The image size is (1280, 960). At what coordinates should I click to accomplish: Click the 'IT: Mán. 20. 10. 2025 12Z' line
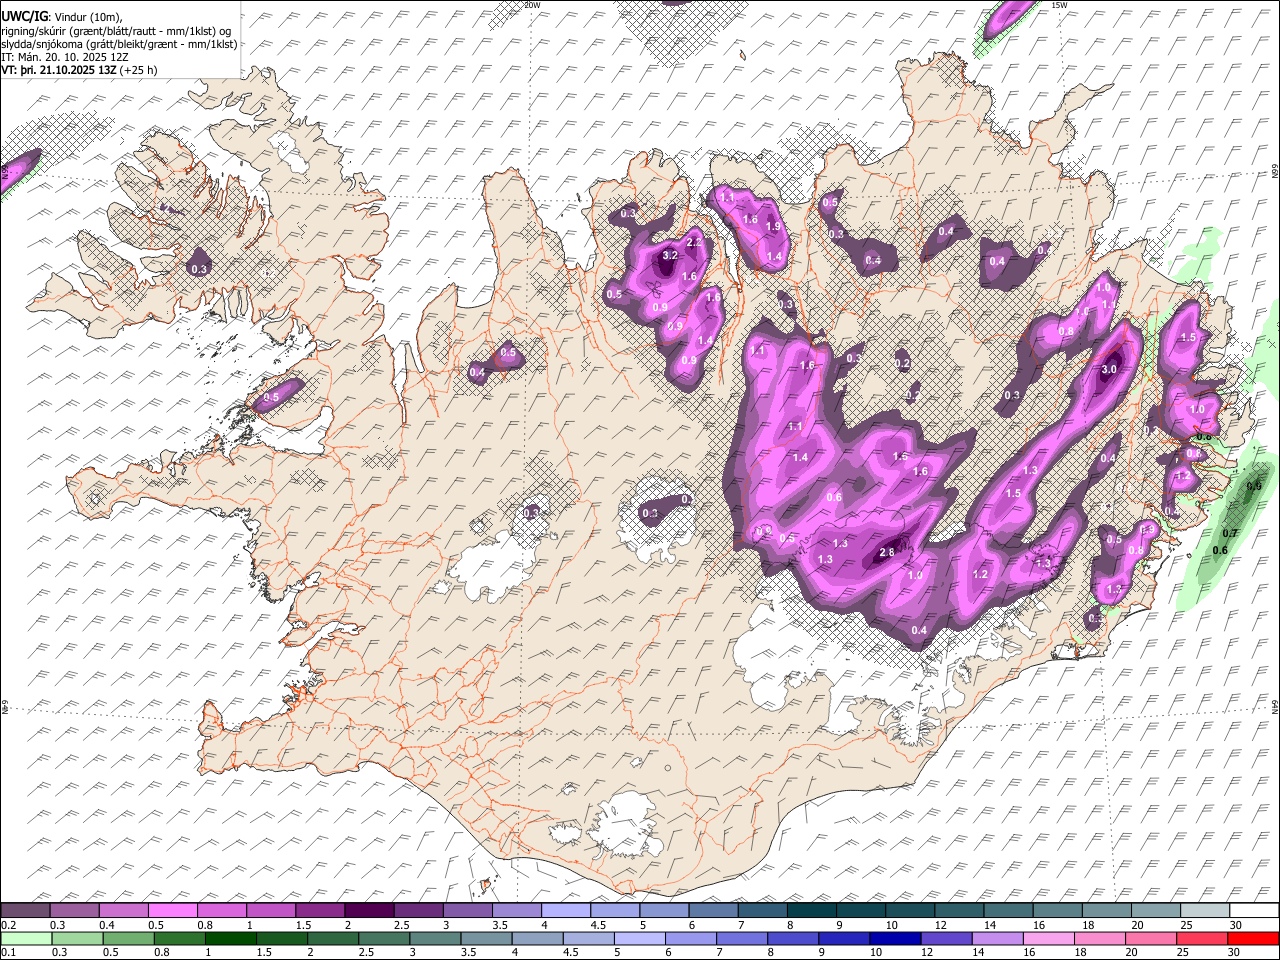click(64, 57)
